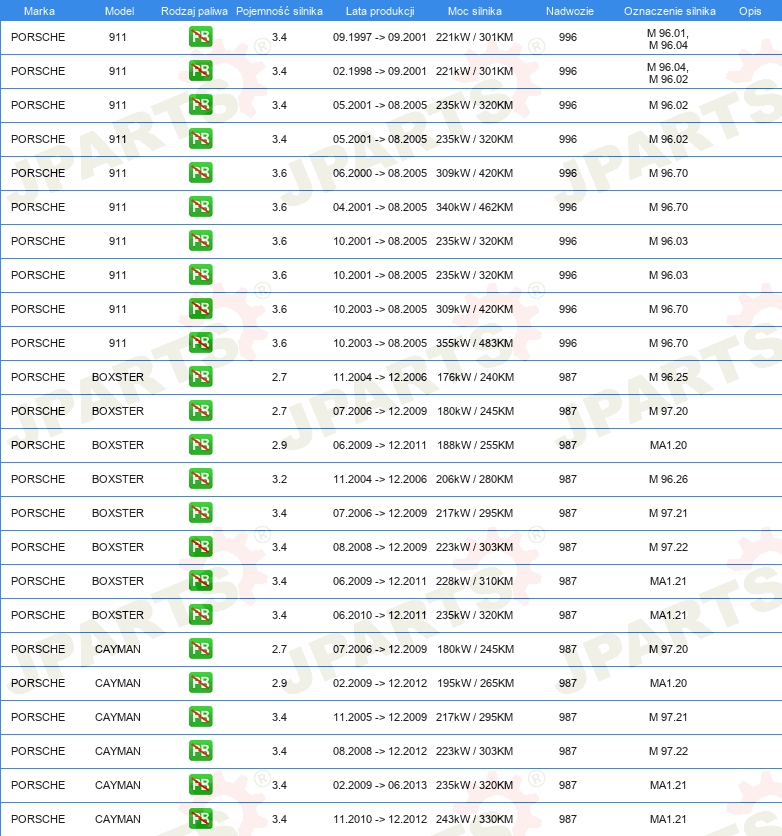Select 'CAYMAN' model cell in 2.7 row
Screen dimensions: 782x836
(x=118, y=649)
